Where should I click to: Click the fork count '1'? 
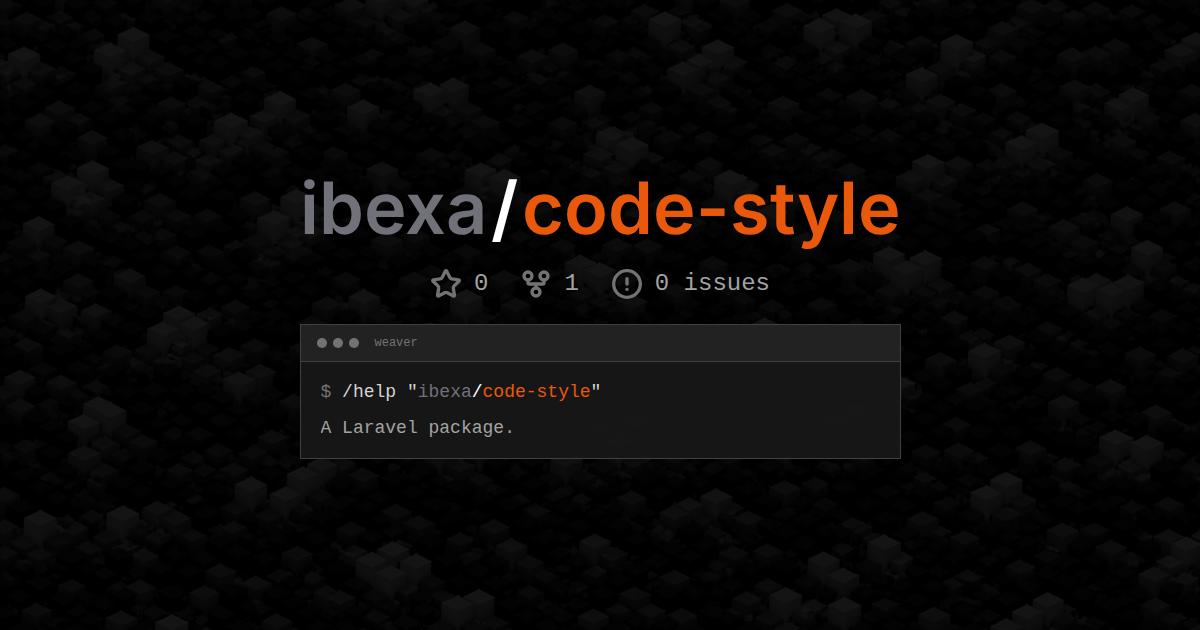[571, 283]
